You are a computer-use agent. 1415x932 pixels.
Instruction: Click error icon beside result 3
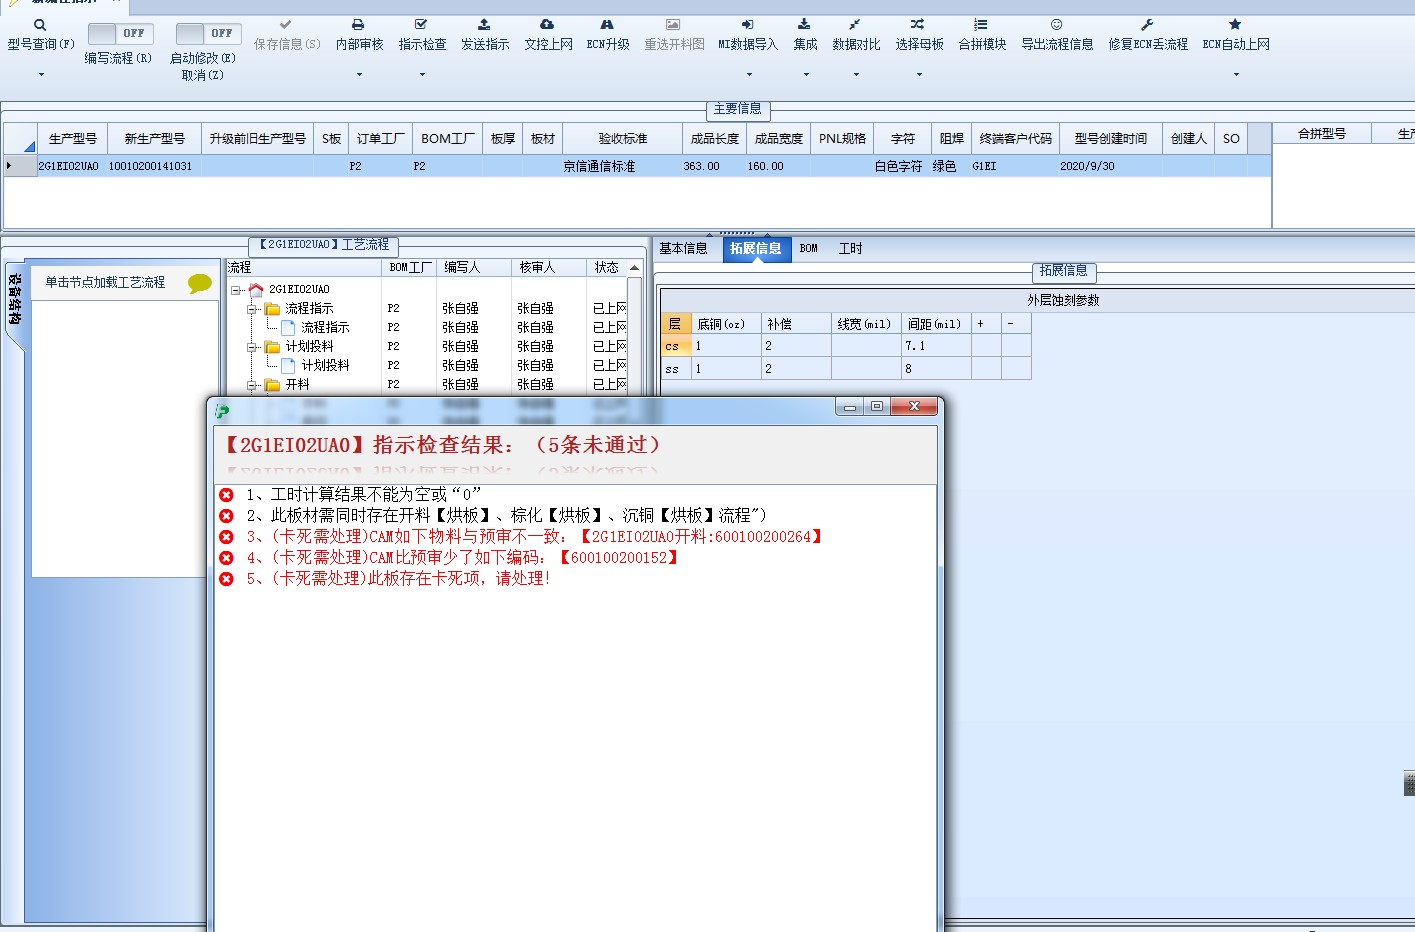pos(227,537)
